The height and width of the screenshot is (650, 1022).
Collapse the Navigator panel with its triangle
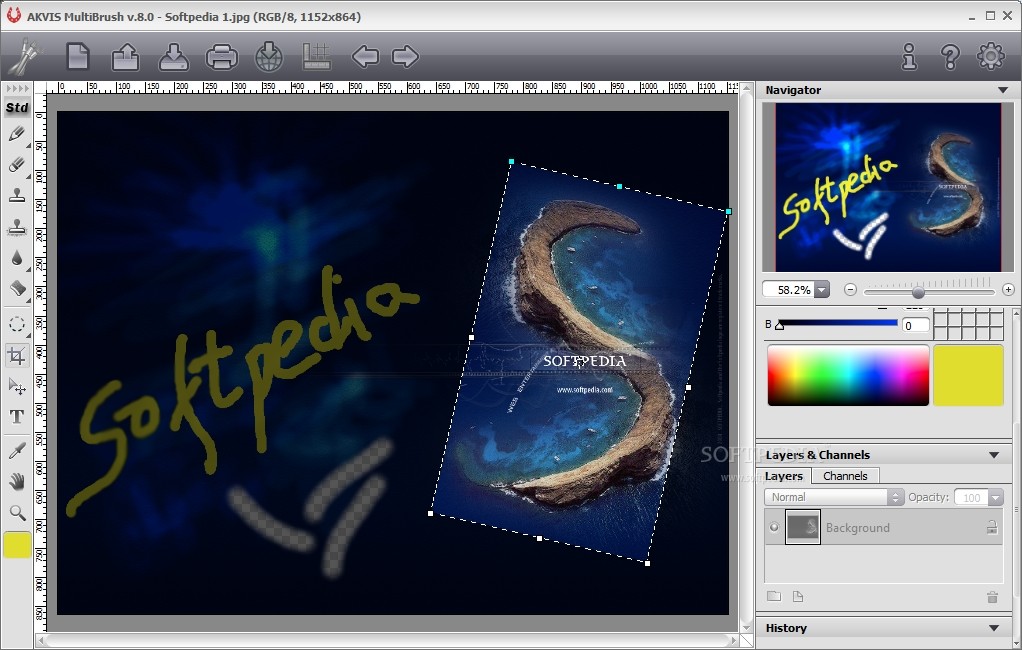pos(1002,90)
